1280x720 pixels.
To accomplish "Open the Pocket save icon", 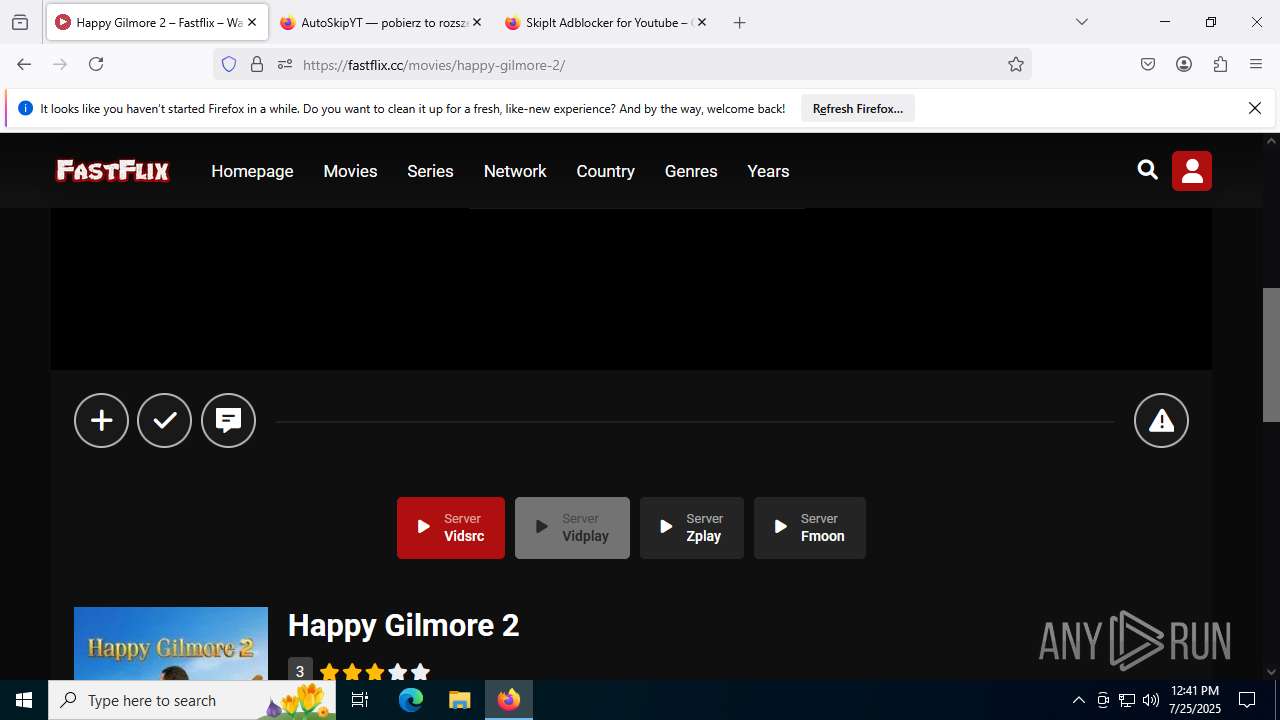I will click(x=1148, y=64).
